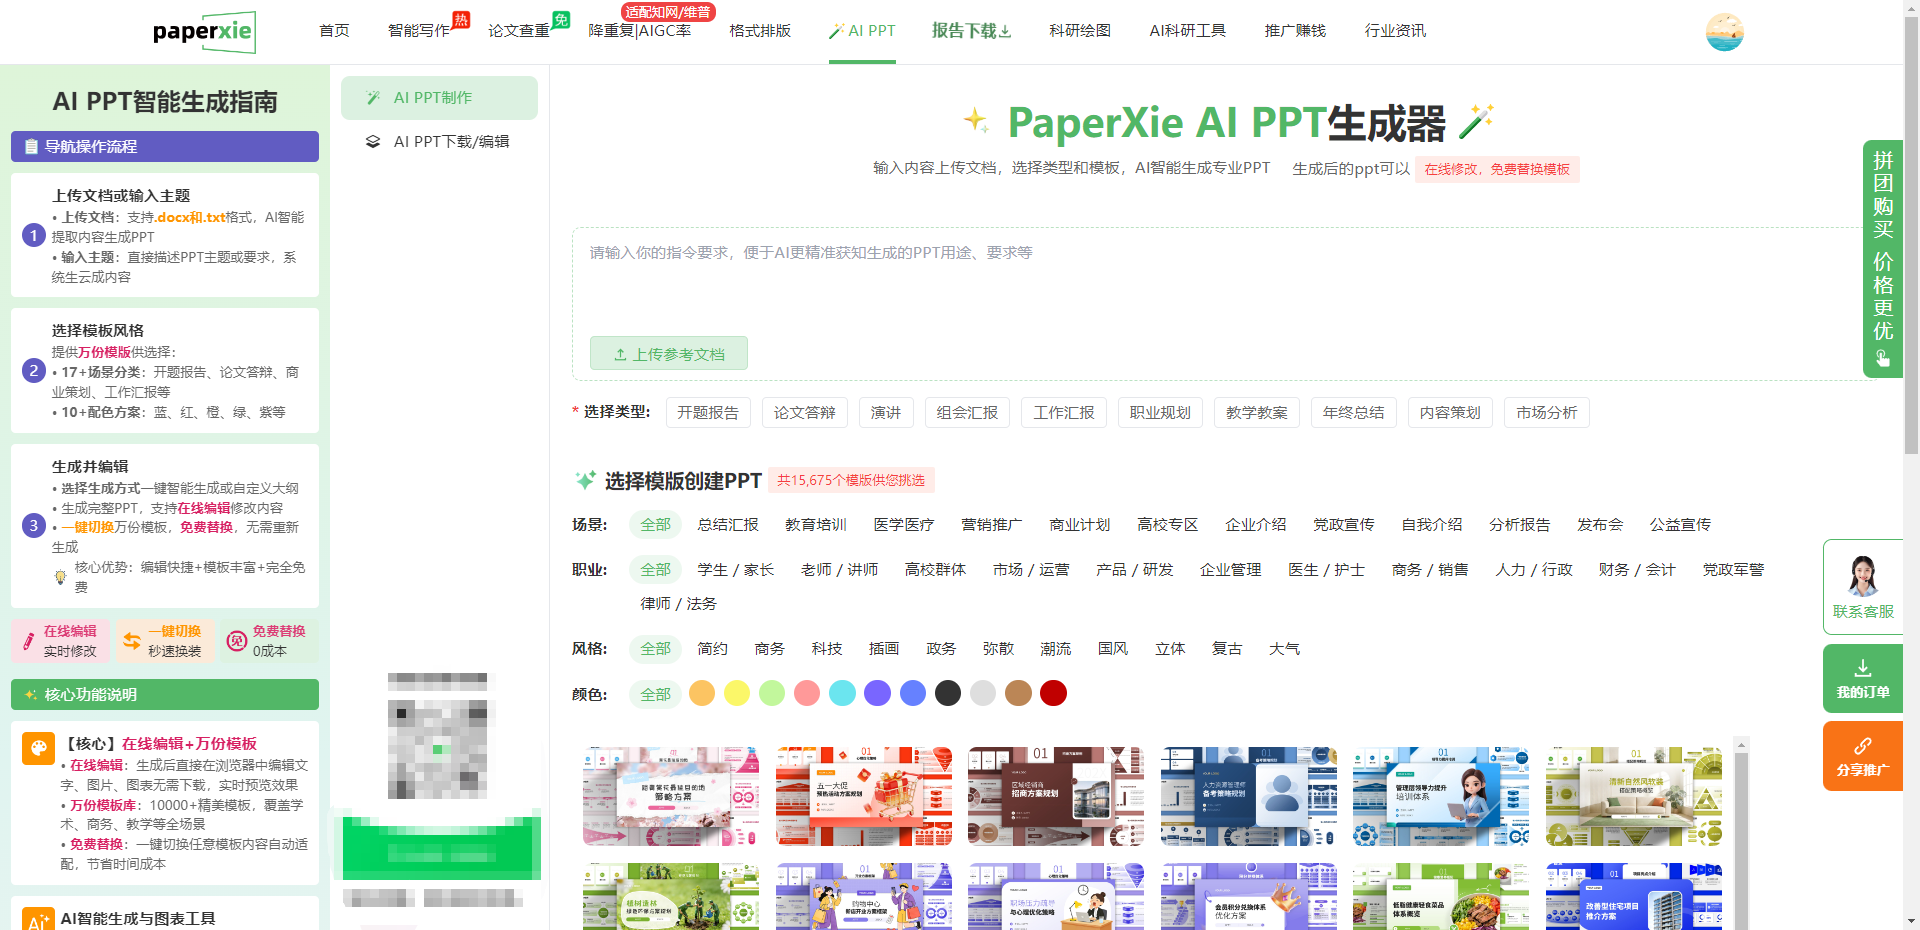Filter scenes by 总结汇报
The height and width of the screenshot is (930, 1920).
point(728,525)
